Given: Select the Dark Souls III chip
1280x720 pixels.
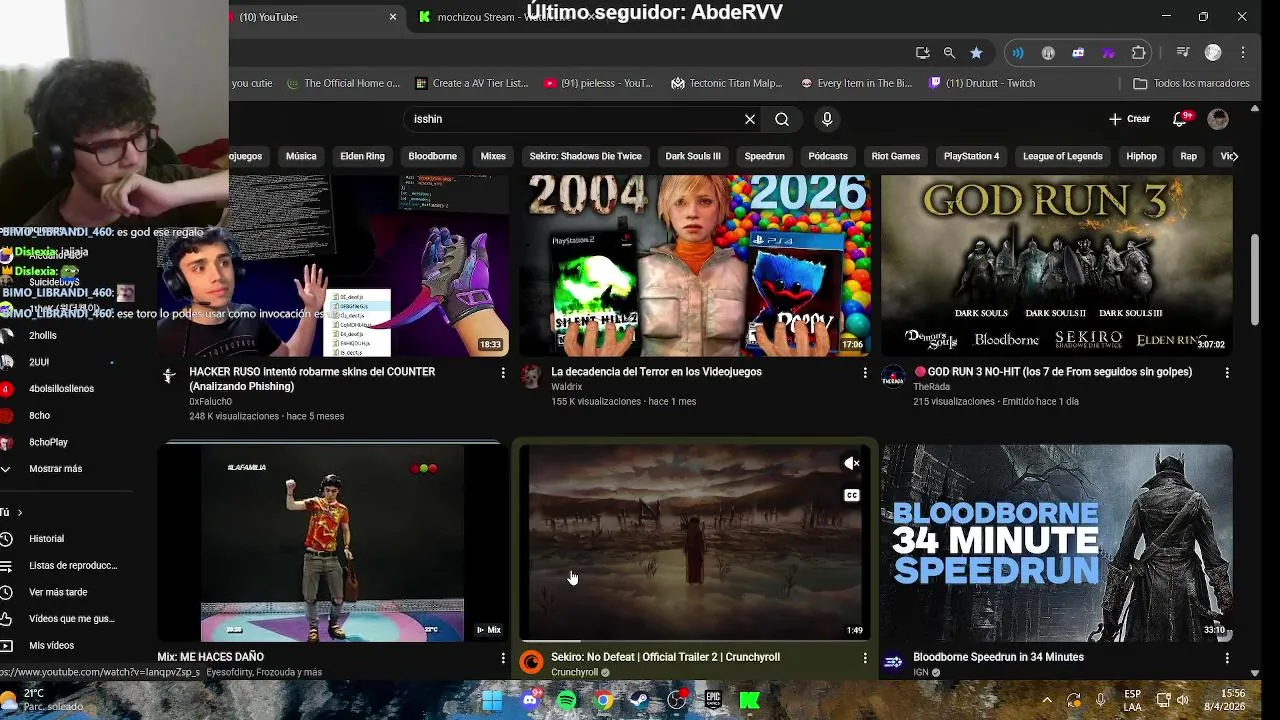Looking at the screenshot, I should [x=693, y=156].
